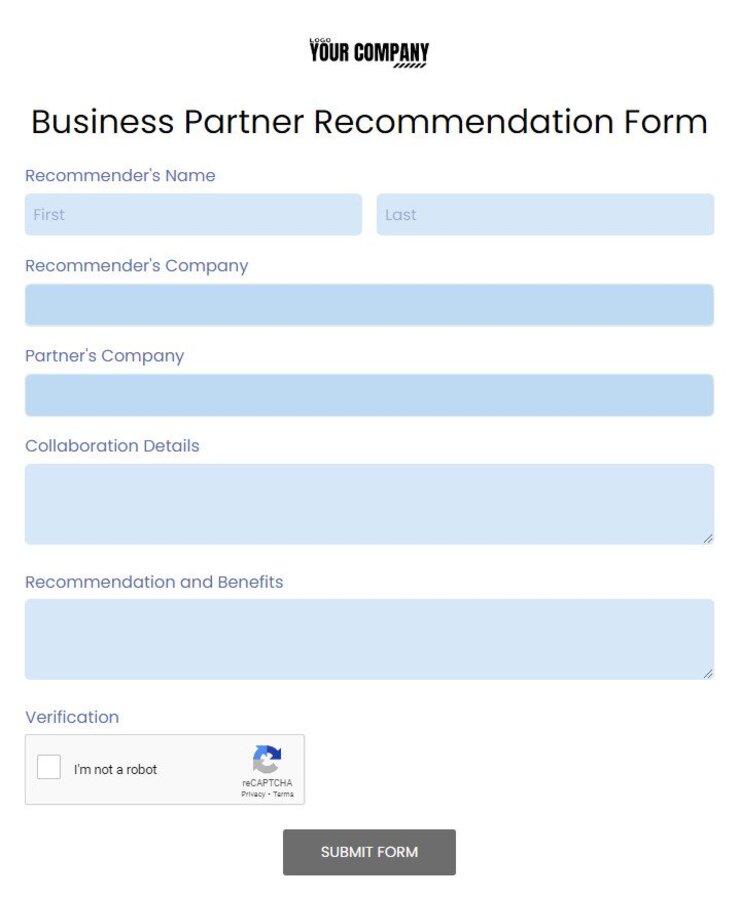Image resolution: width=740 pixels, height=900 pixels.
Task: Click the Submit Form button
Action: pos(370,852)
